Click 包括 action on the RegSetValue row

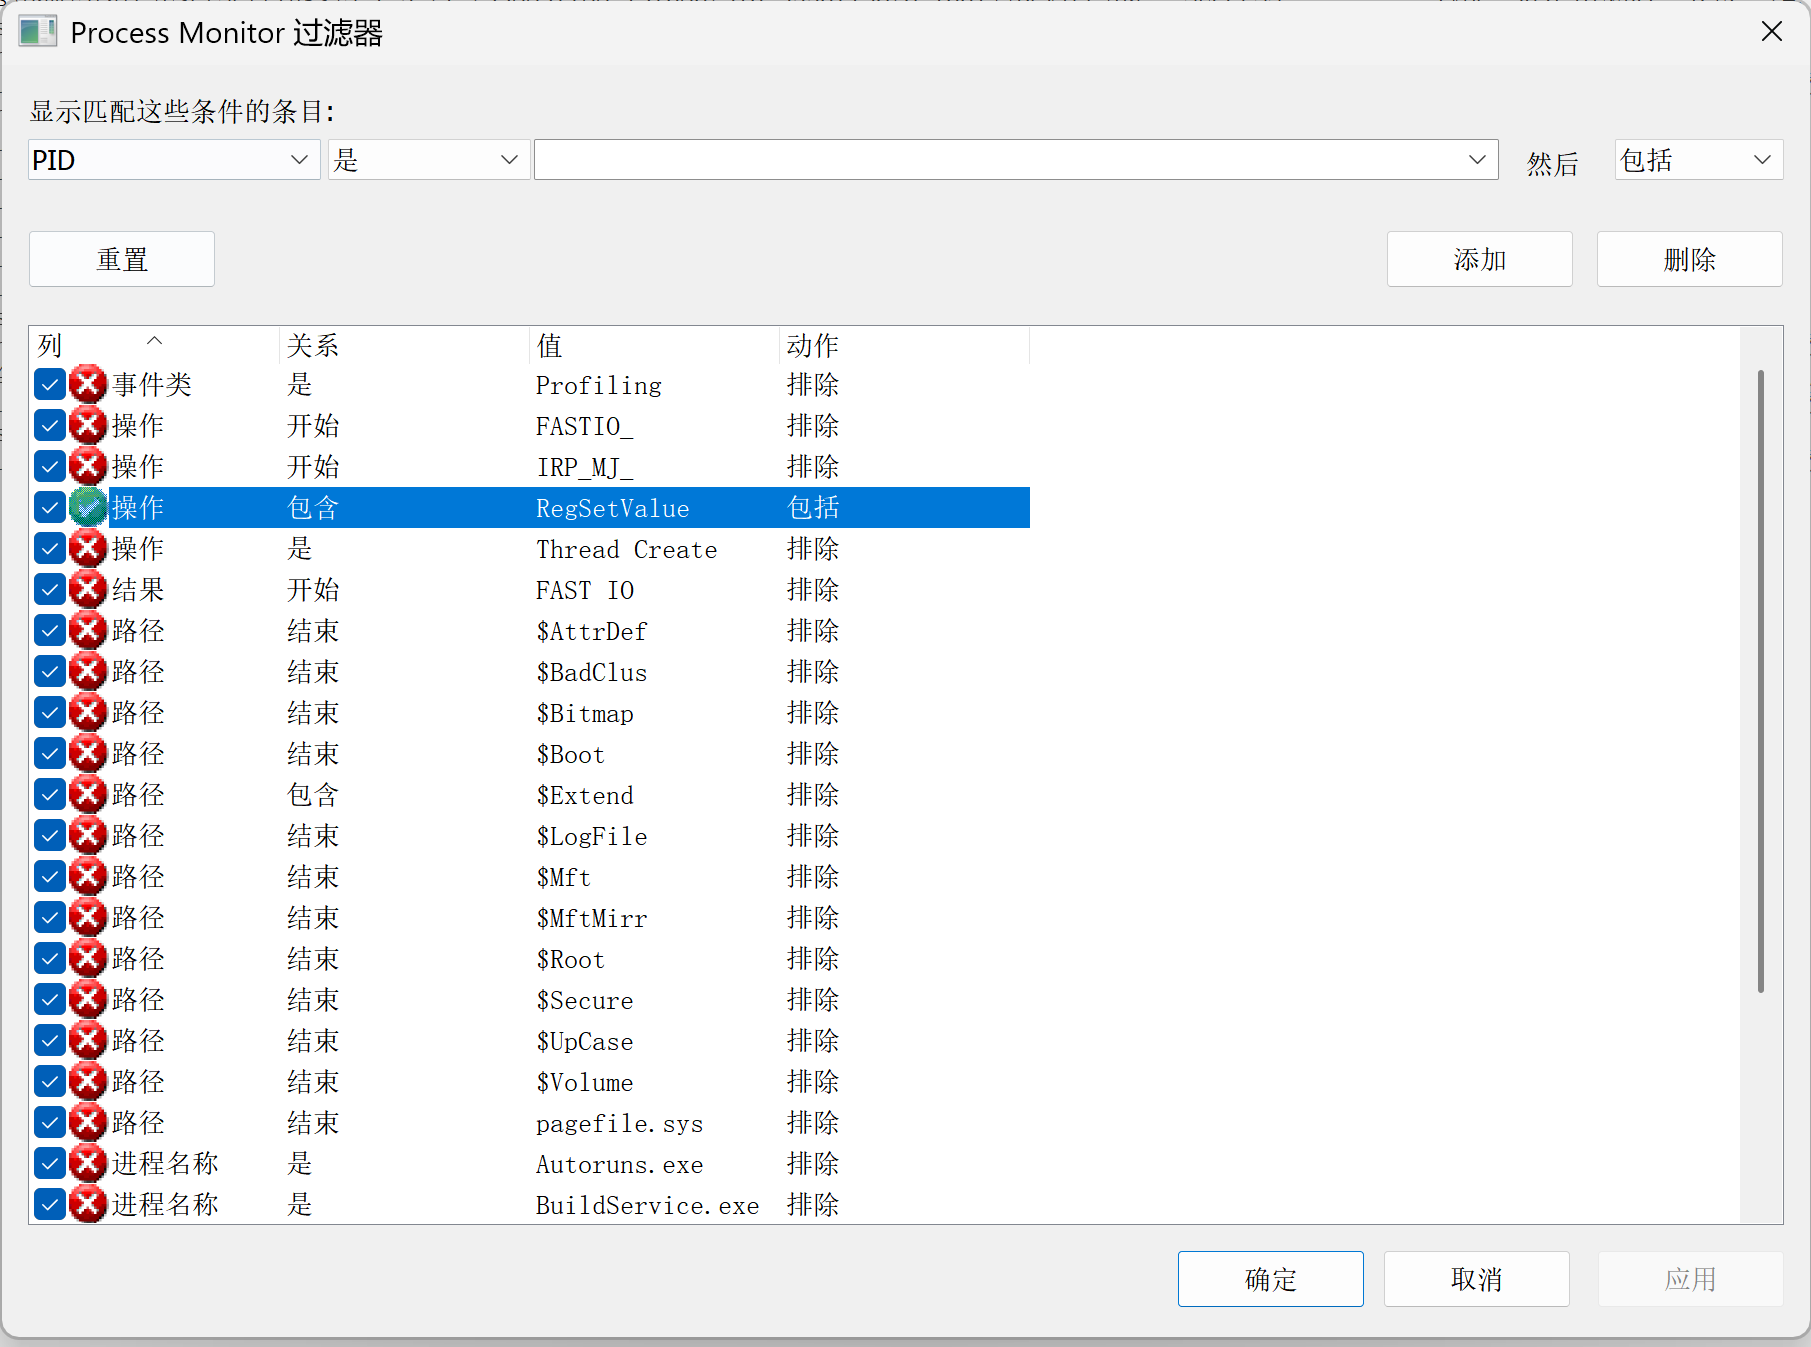[x=813, y=507]
